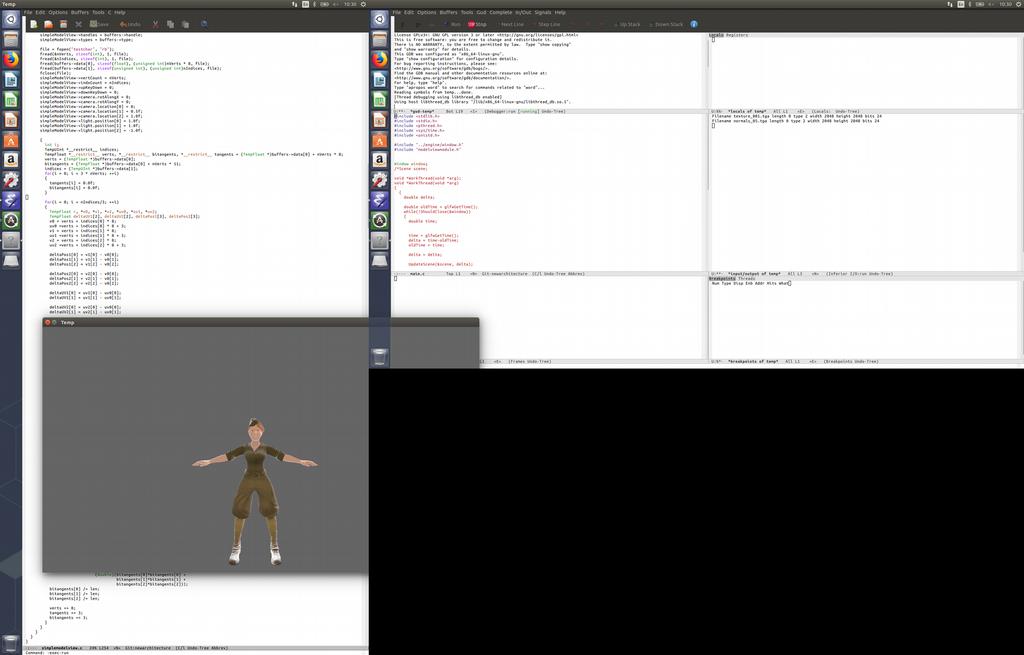Open the File menu in the left Emacs window
The height and width of the screenshot is (655, 1024).
[x=28, y=12]
